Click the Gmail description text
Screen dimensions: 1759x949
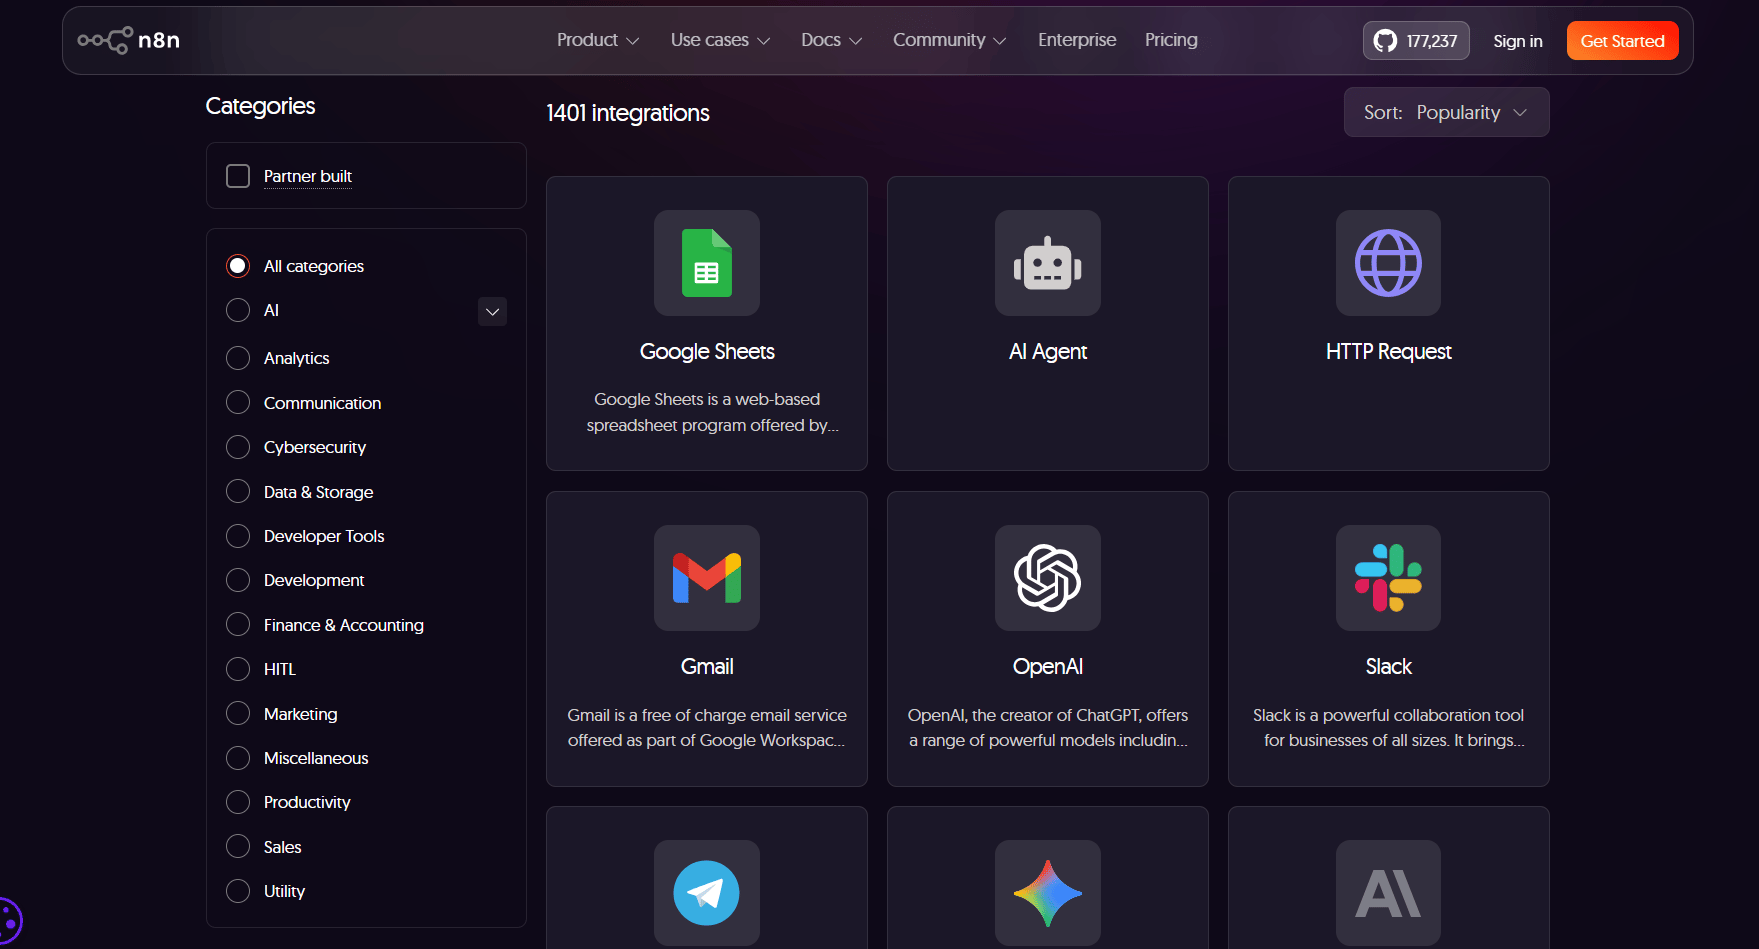point(707,728)
